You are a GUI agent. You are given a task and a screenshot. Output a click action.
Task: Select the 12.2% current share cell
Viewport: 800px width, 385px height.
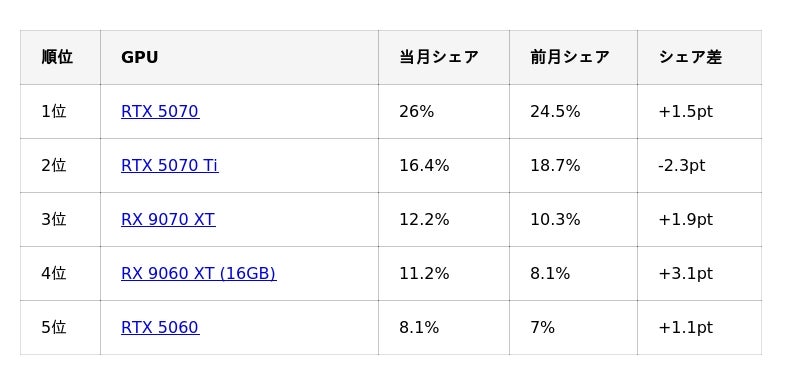444,219
